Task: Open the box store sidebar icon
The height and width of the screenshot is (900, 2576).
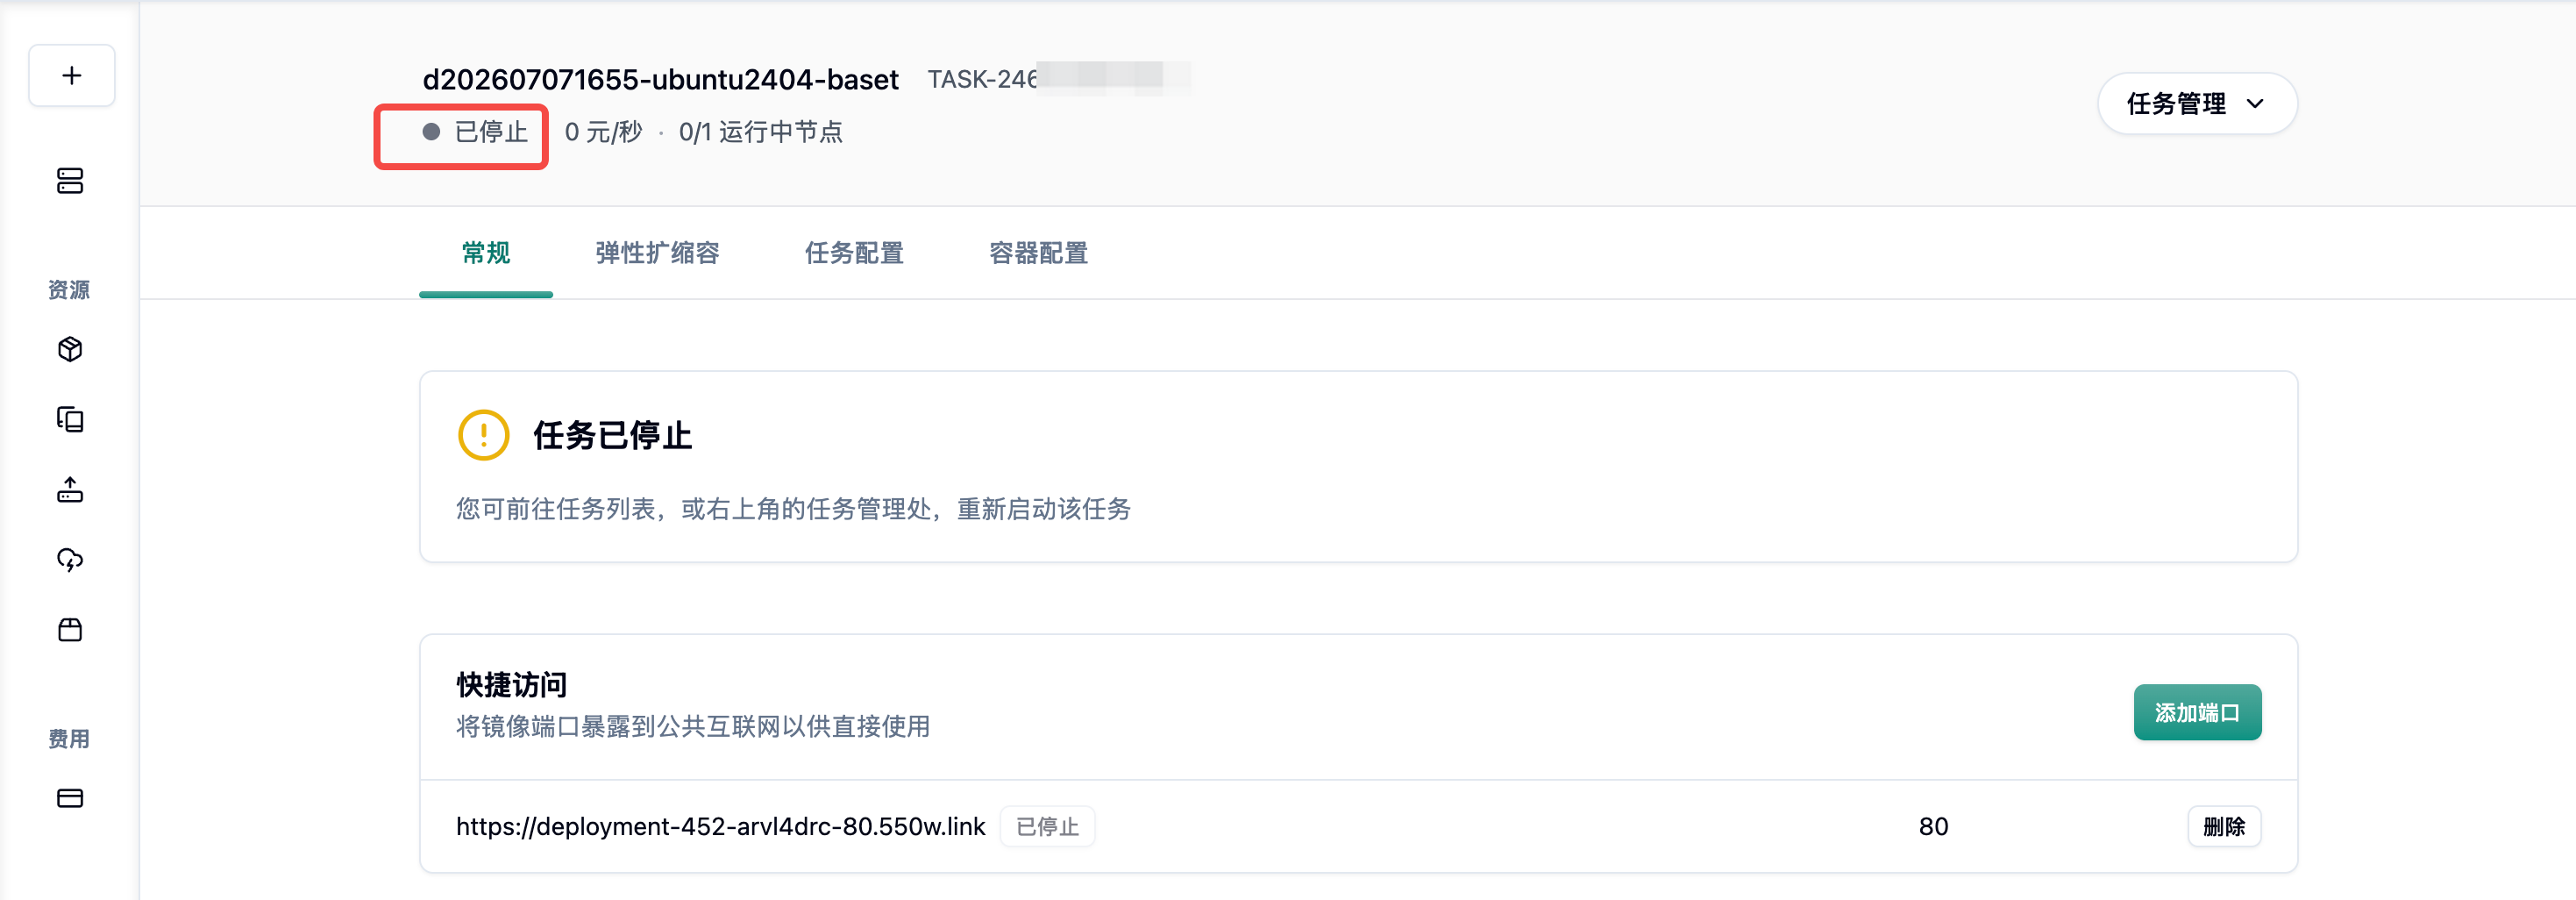Action: [70, 629]
